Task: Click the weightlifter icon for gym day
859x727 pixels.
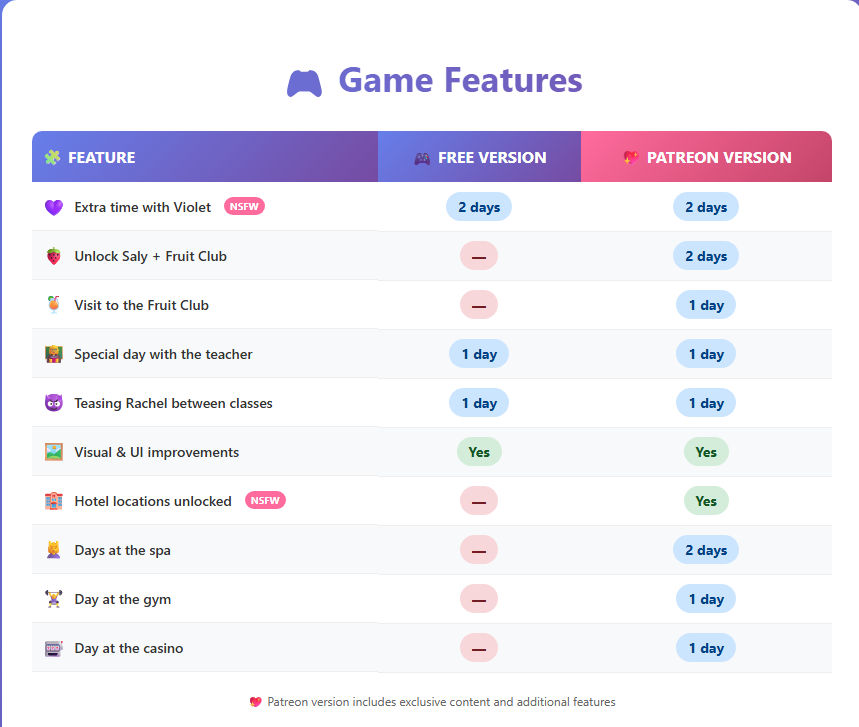Action: 54,599
